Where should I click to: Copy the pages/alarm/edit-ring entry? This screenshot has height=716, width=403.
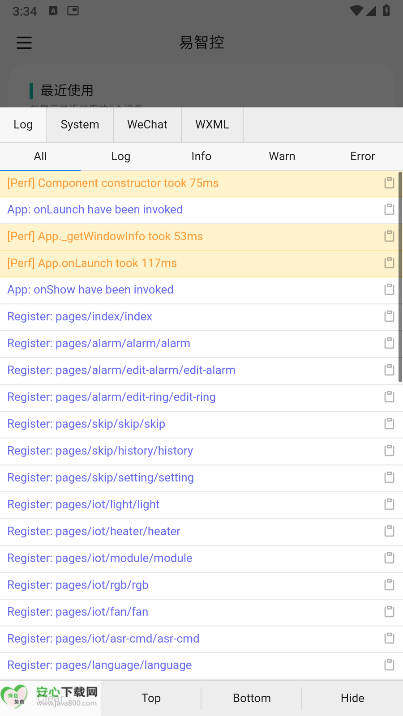click(389, 397)
